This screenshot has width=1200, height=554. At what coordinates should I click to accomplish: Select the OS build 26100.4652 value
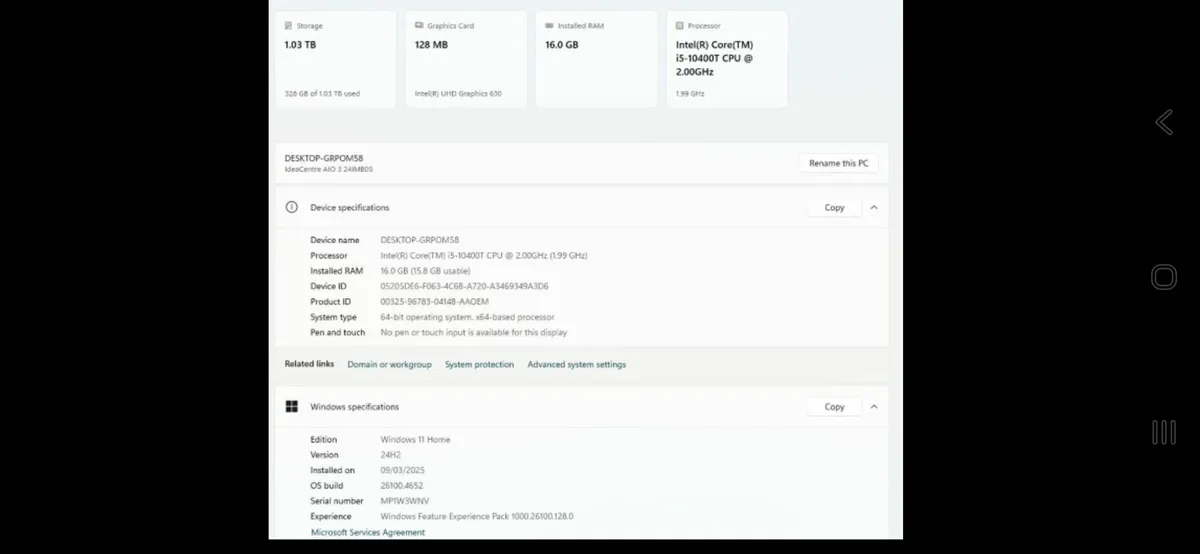tap(404, 486)
